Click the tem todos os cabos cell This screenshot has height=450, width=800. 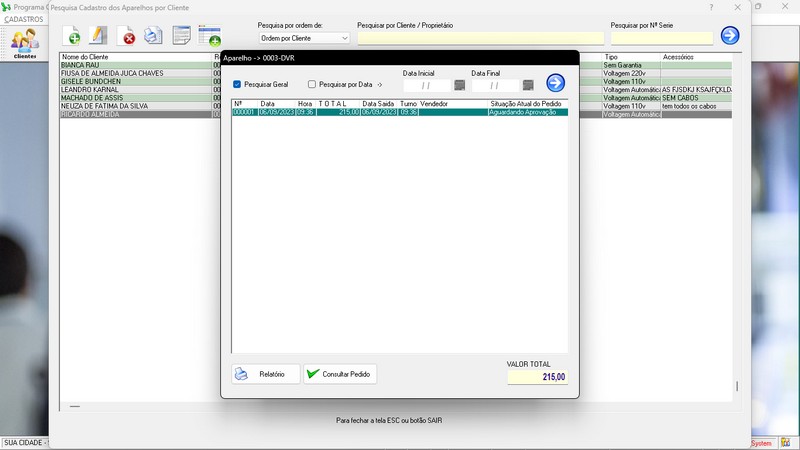click(x=696, y=106)
